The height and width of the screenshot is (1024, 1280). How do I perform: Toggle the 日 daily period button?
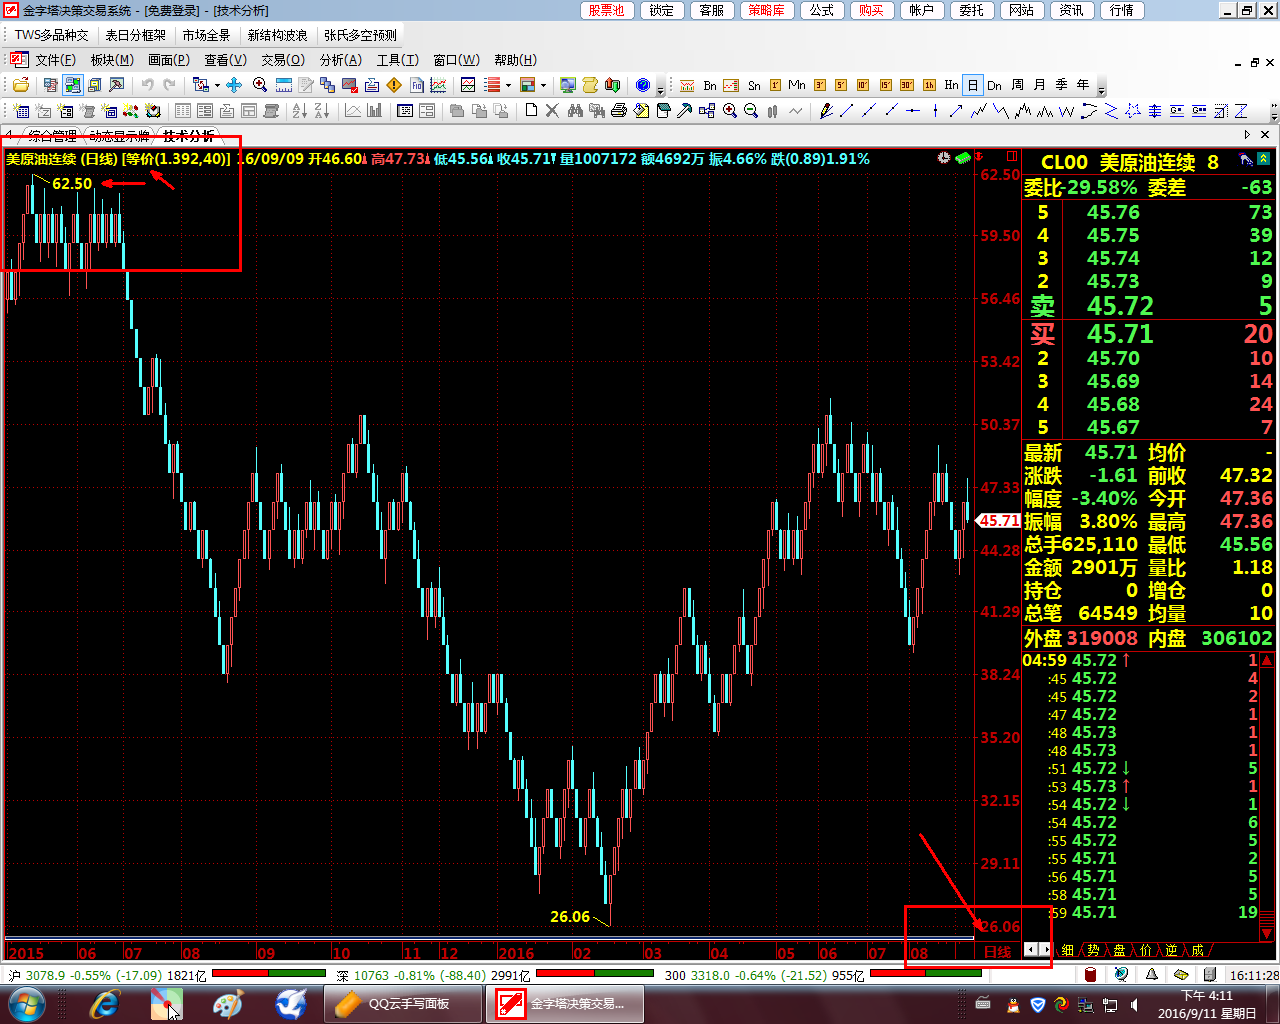(x=972, y=85)
